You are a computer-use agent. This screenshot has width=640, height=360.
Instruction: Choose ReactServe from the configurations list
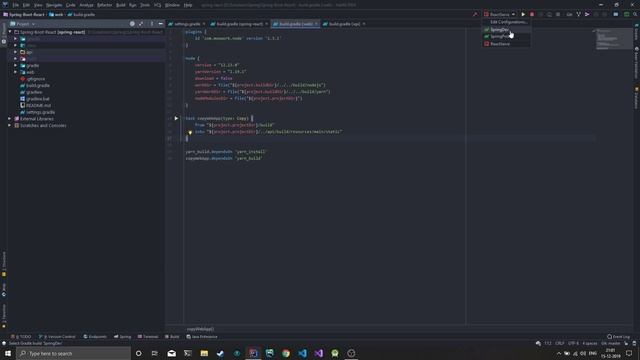[506, 44]
